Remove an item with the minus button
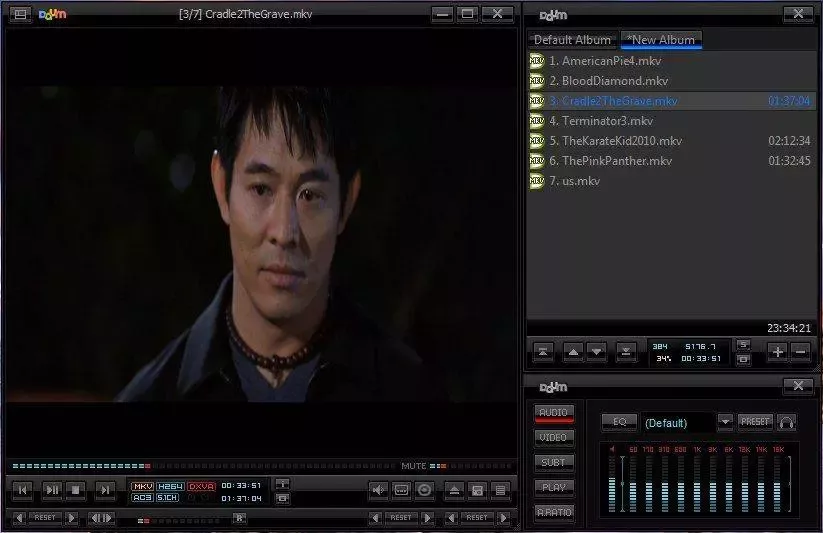 (800, 351)
